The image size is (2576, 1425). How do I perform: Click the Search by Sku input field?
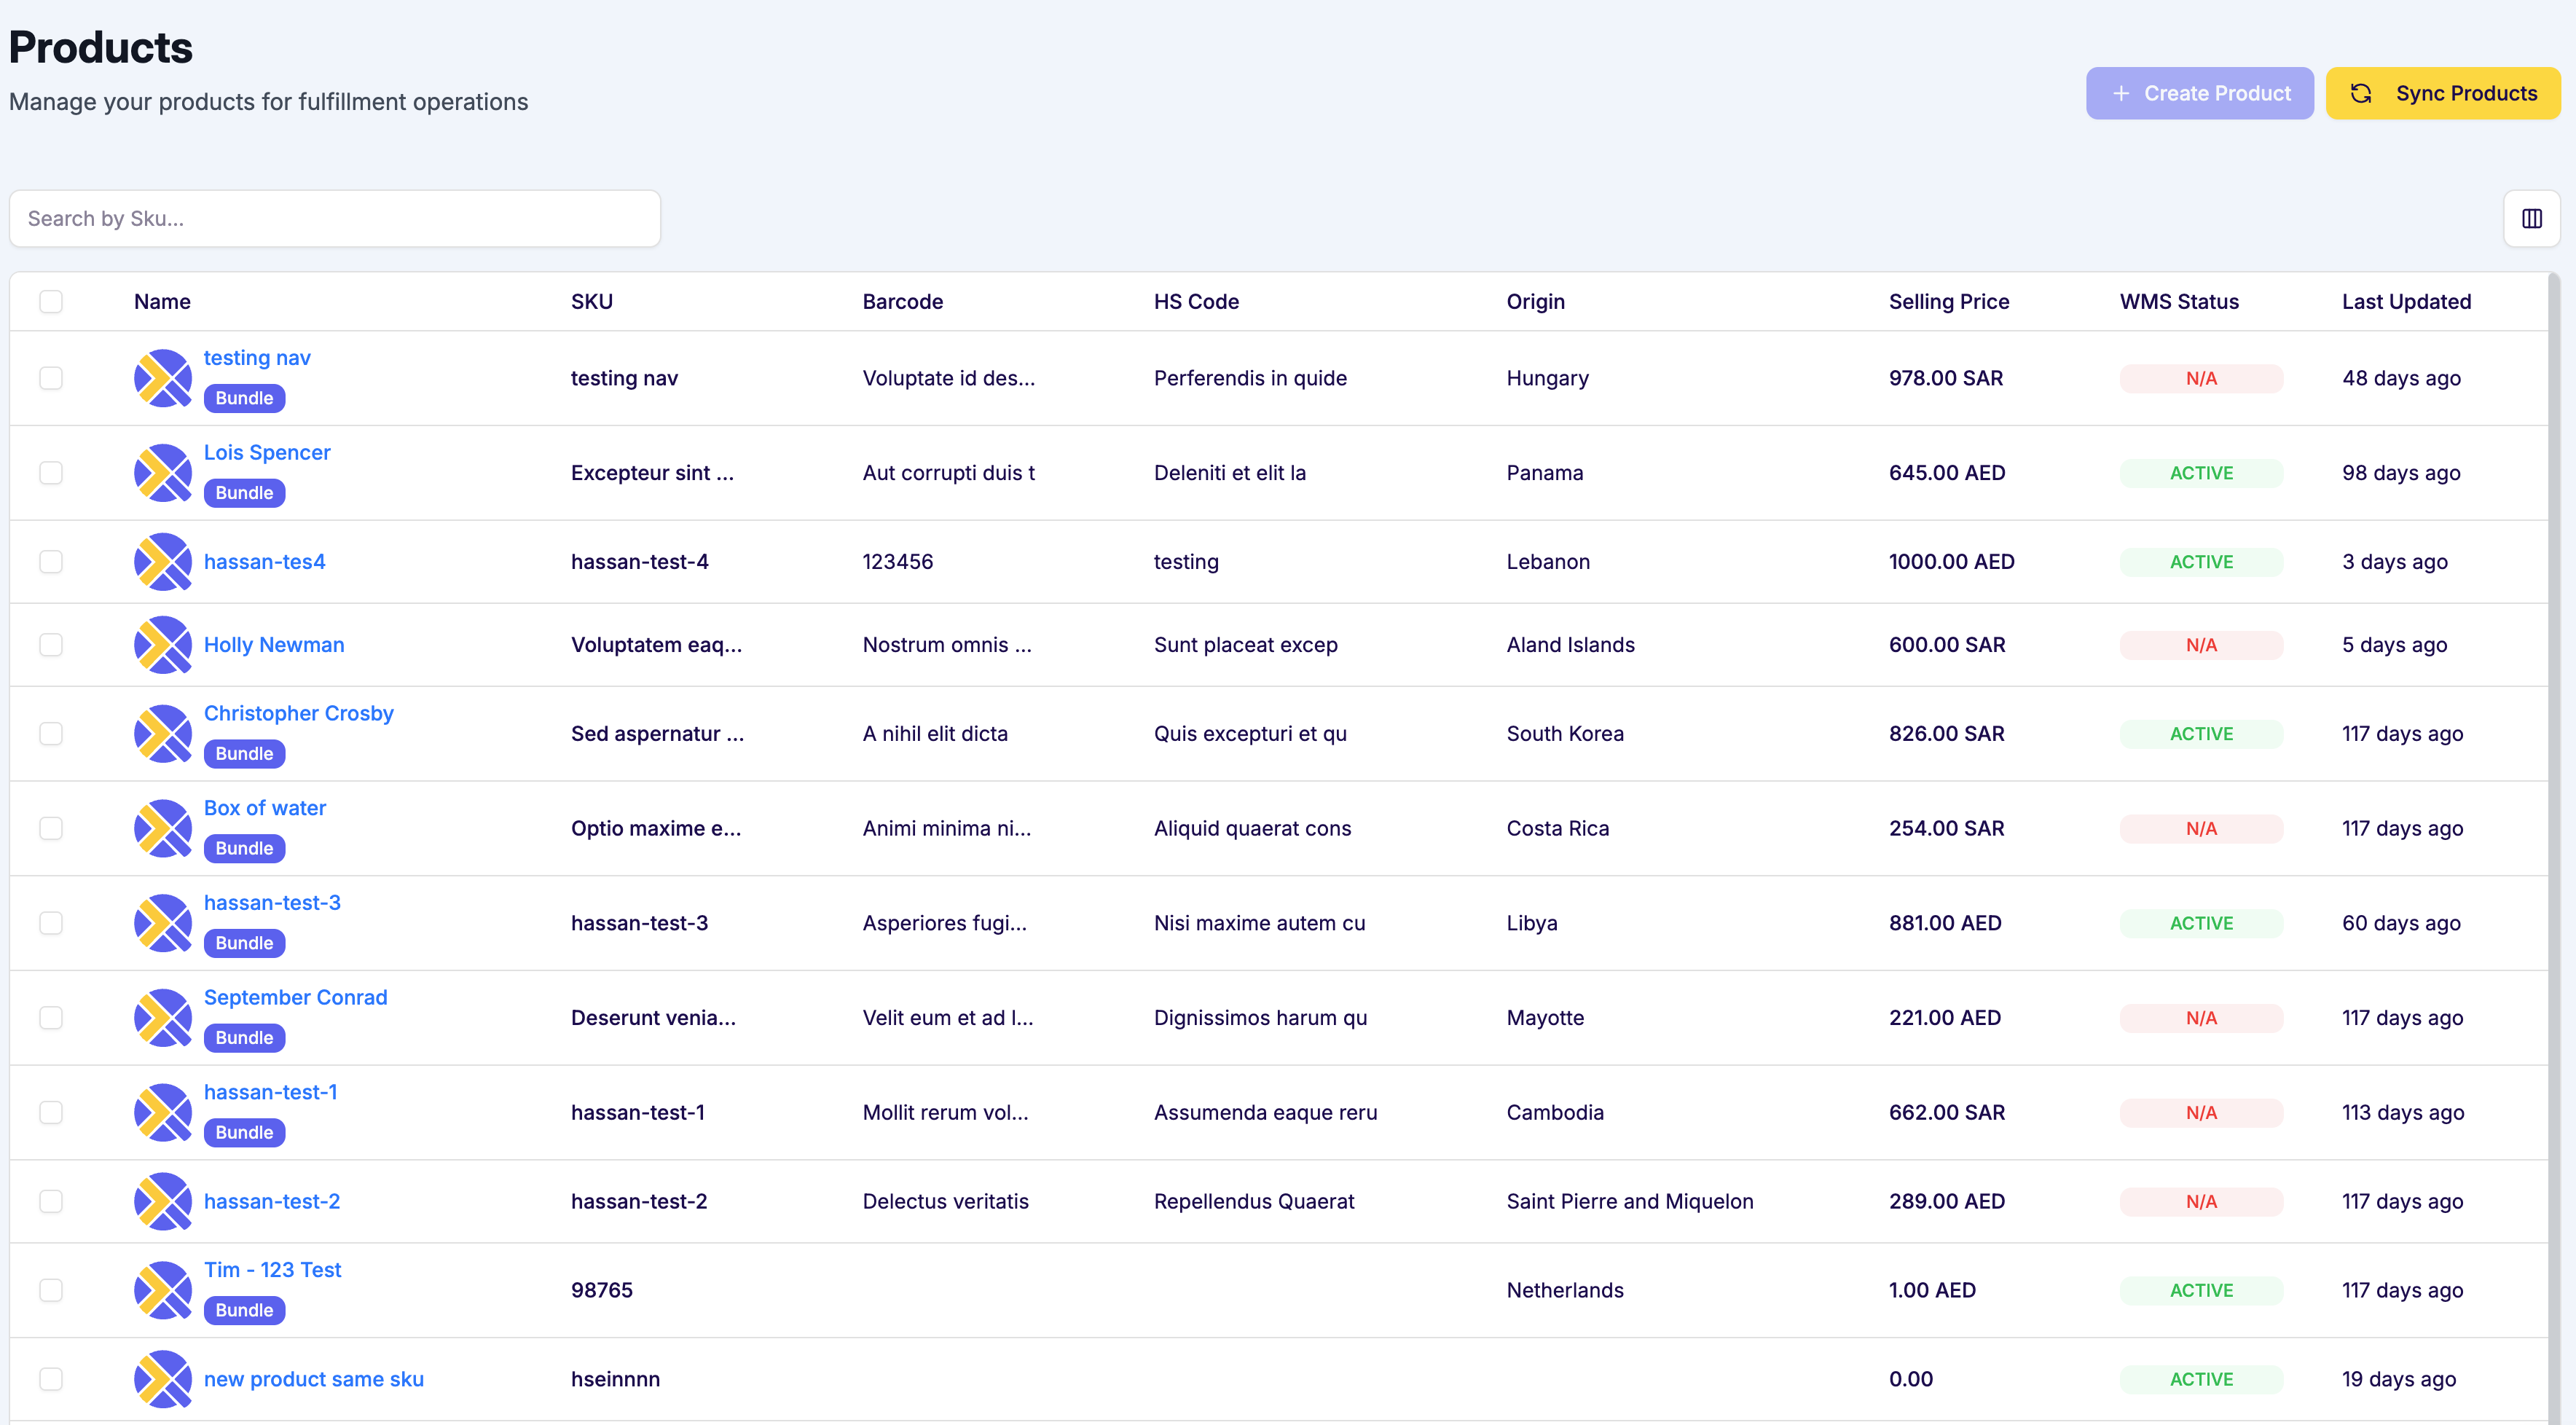click(334, 218)
